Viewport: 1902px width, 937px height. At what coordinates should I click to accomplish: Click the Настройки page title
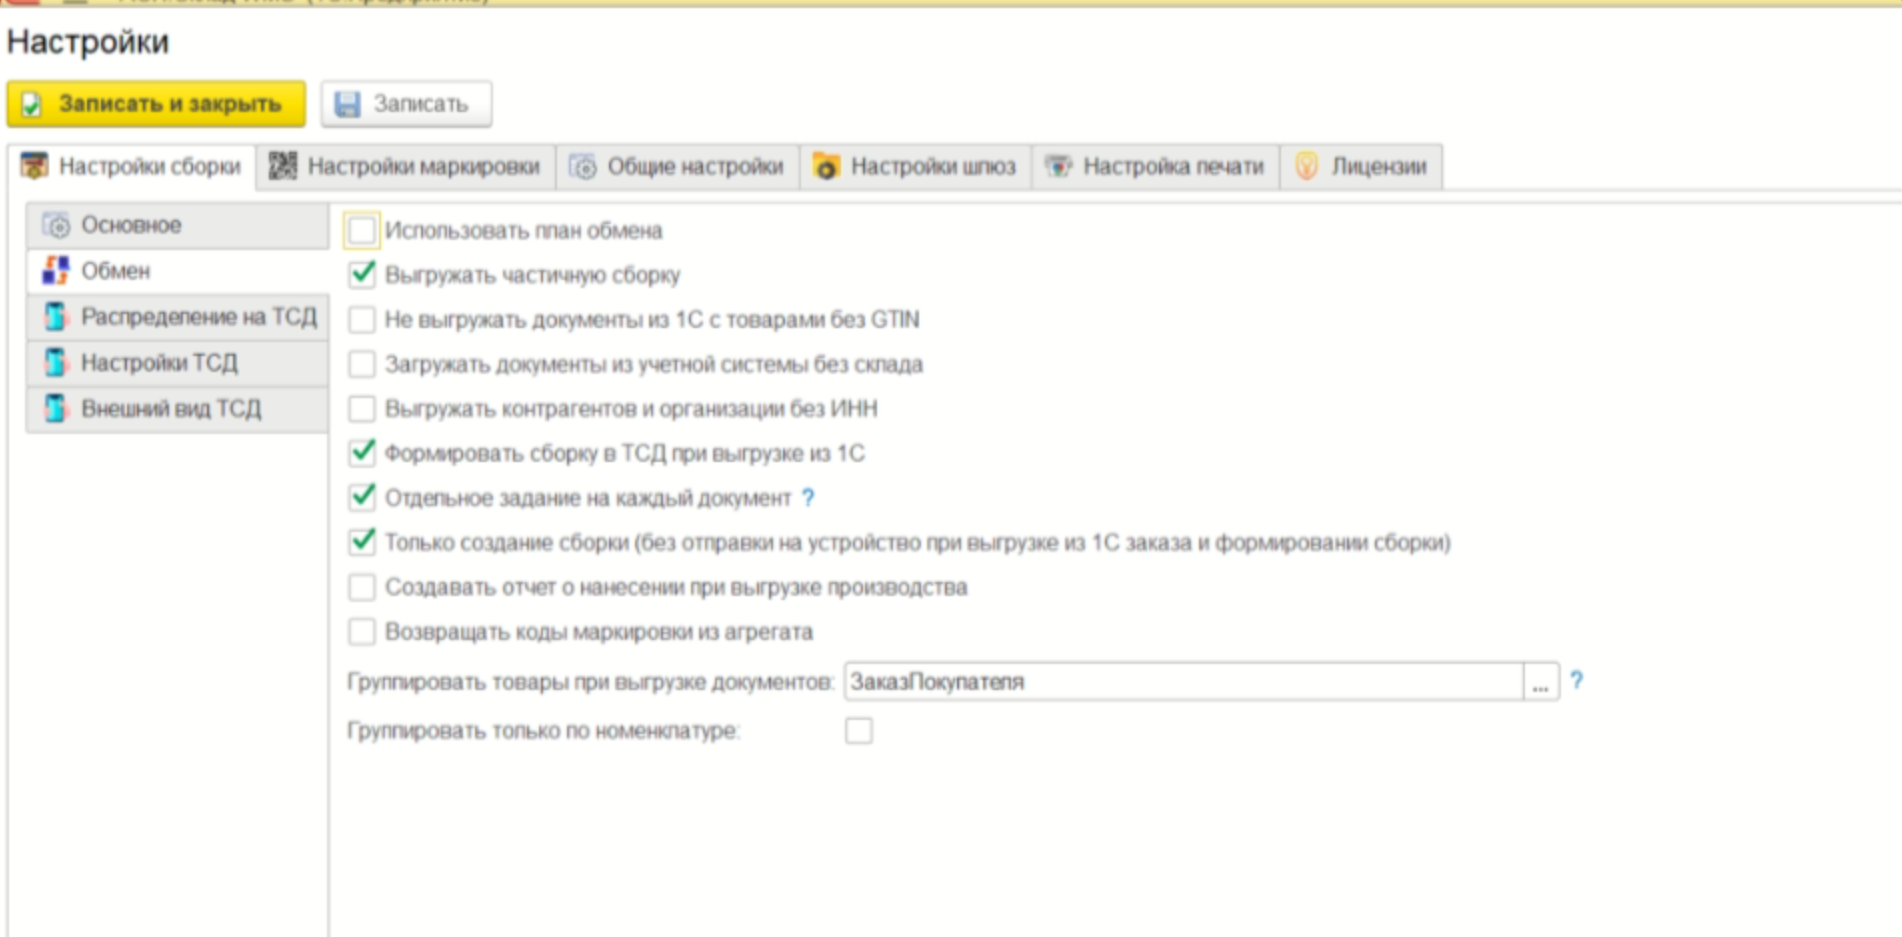point(88,42)
